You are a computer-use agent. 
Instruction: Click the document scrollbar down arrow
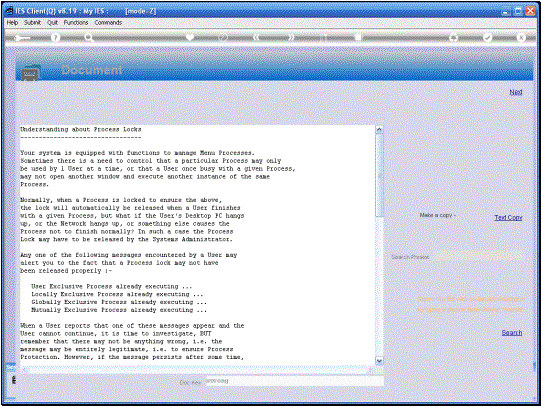point(379,361)
